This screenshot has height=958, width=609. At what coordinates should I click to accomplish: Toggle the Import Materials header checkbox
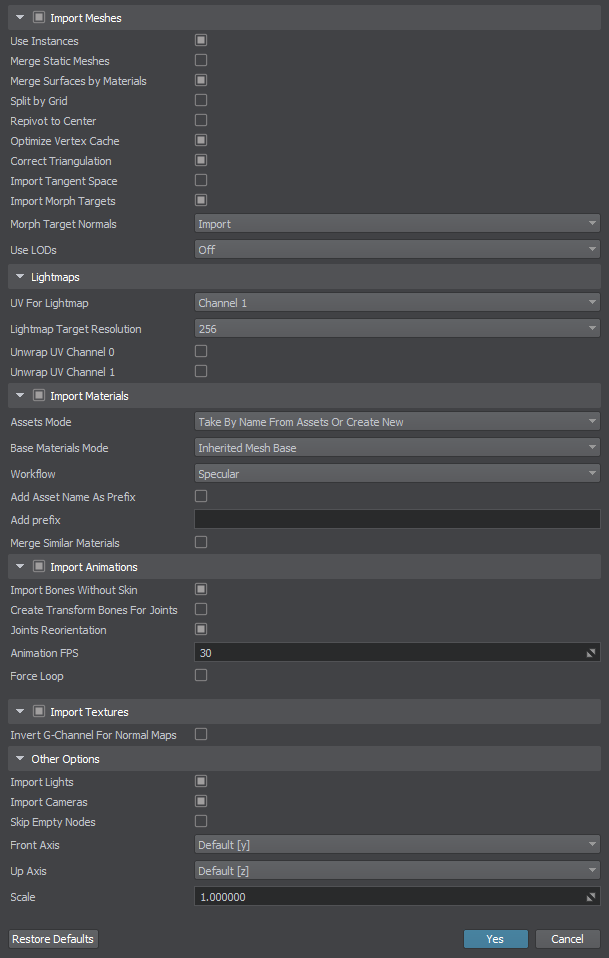click(39, 396)
